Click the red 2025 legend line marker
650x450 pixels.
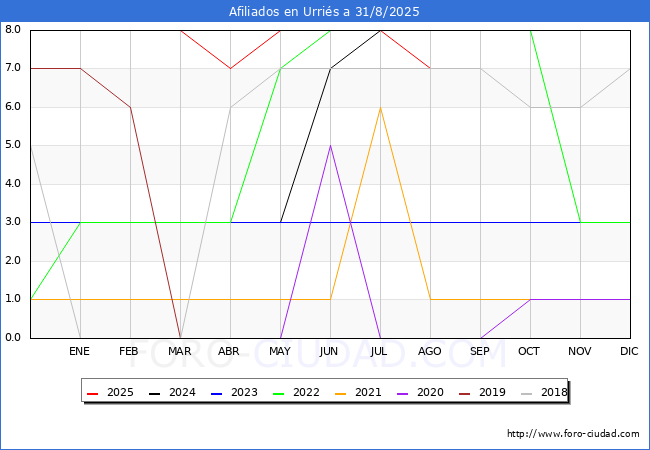point(95,393)
